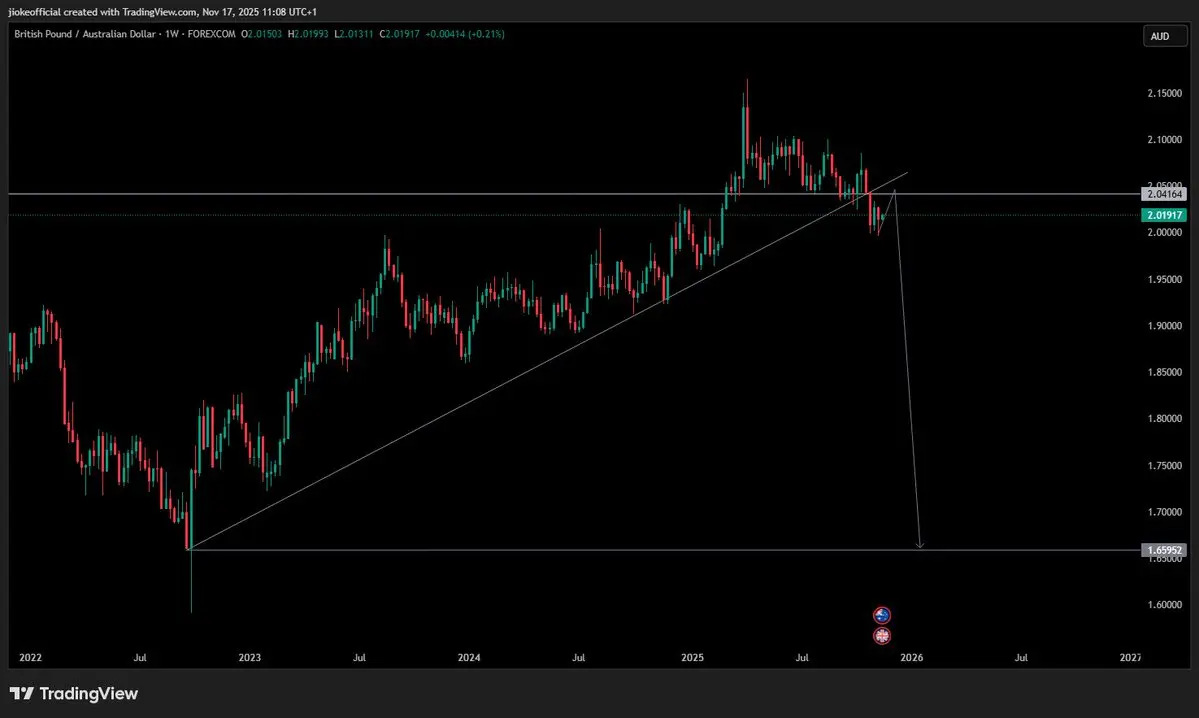The width and height of the screenshot is (1199, 718).
Task: Click the 2.04164 horizontal line price label
Action: 1165,194
